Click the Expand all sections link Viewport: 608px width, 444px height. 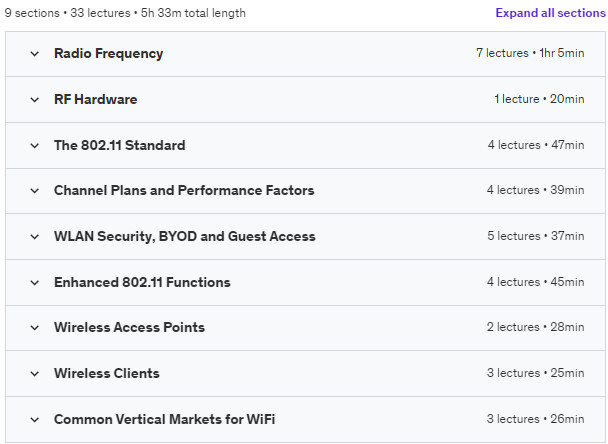pyautogui.click(x=550, y=13)
